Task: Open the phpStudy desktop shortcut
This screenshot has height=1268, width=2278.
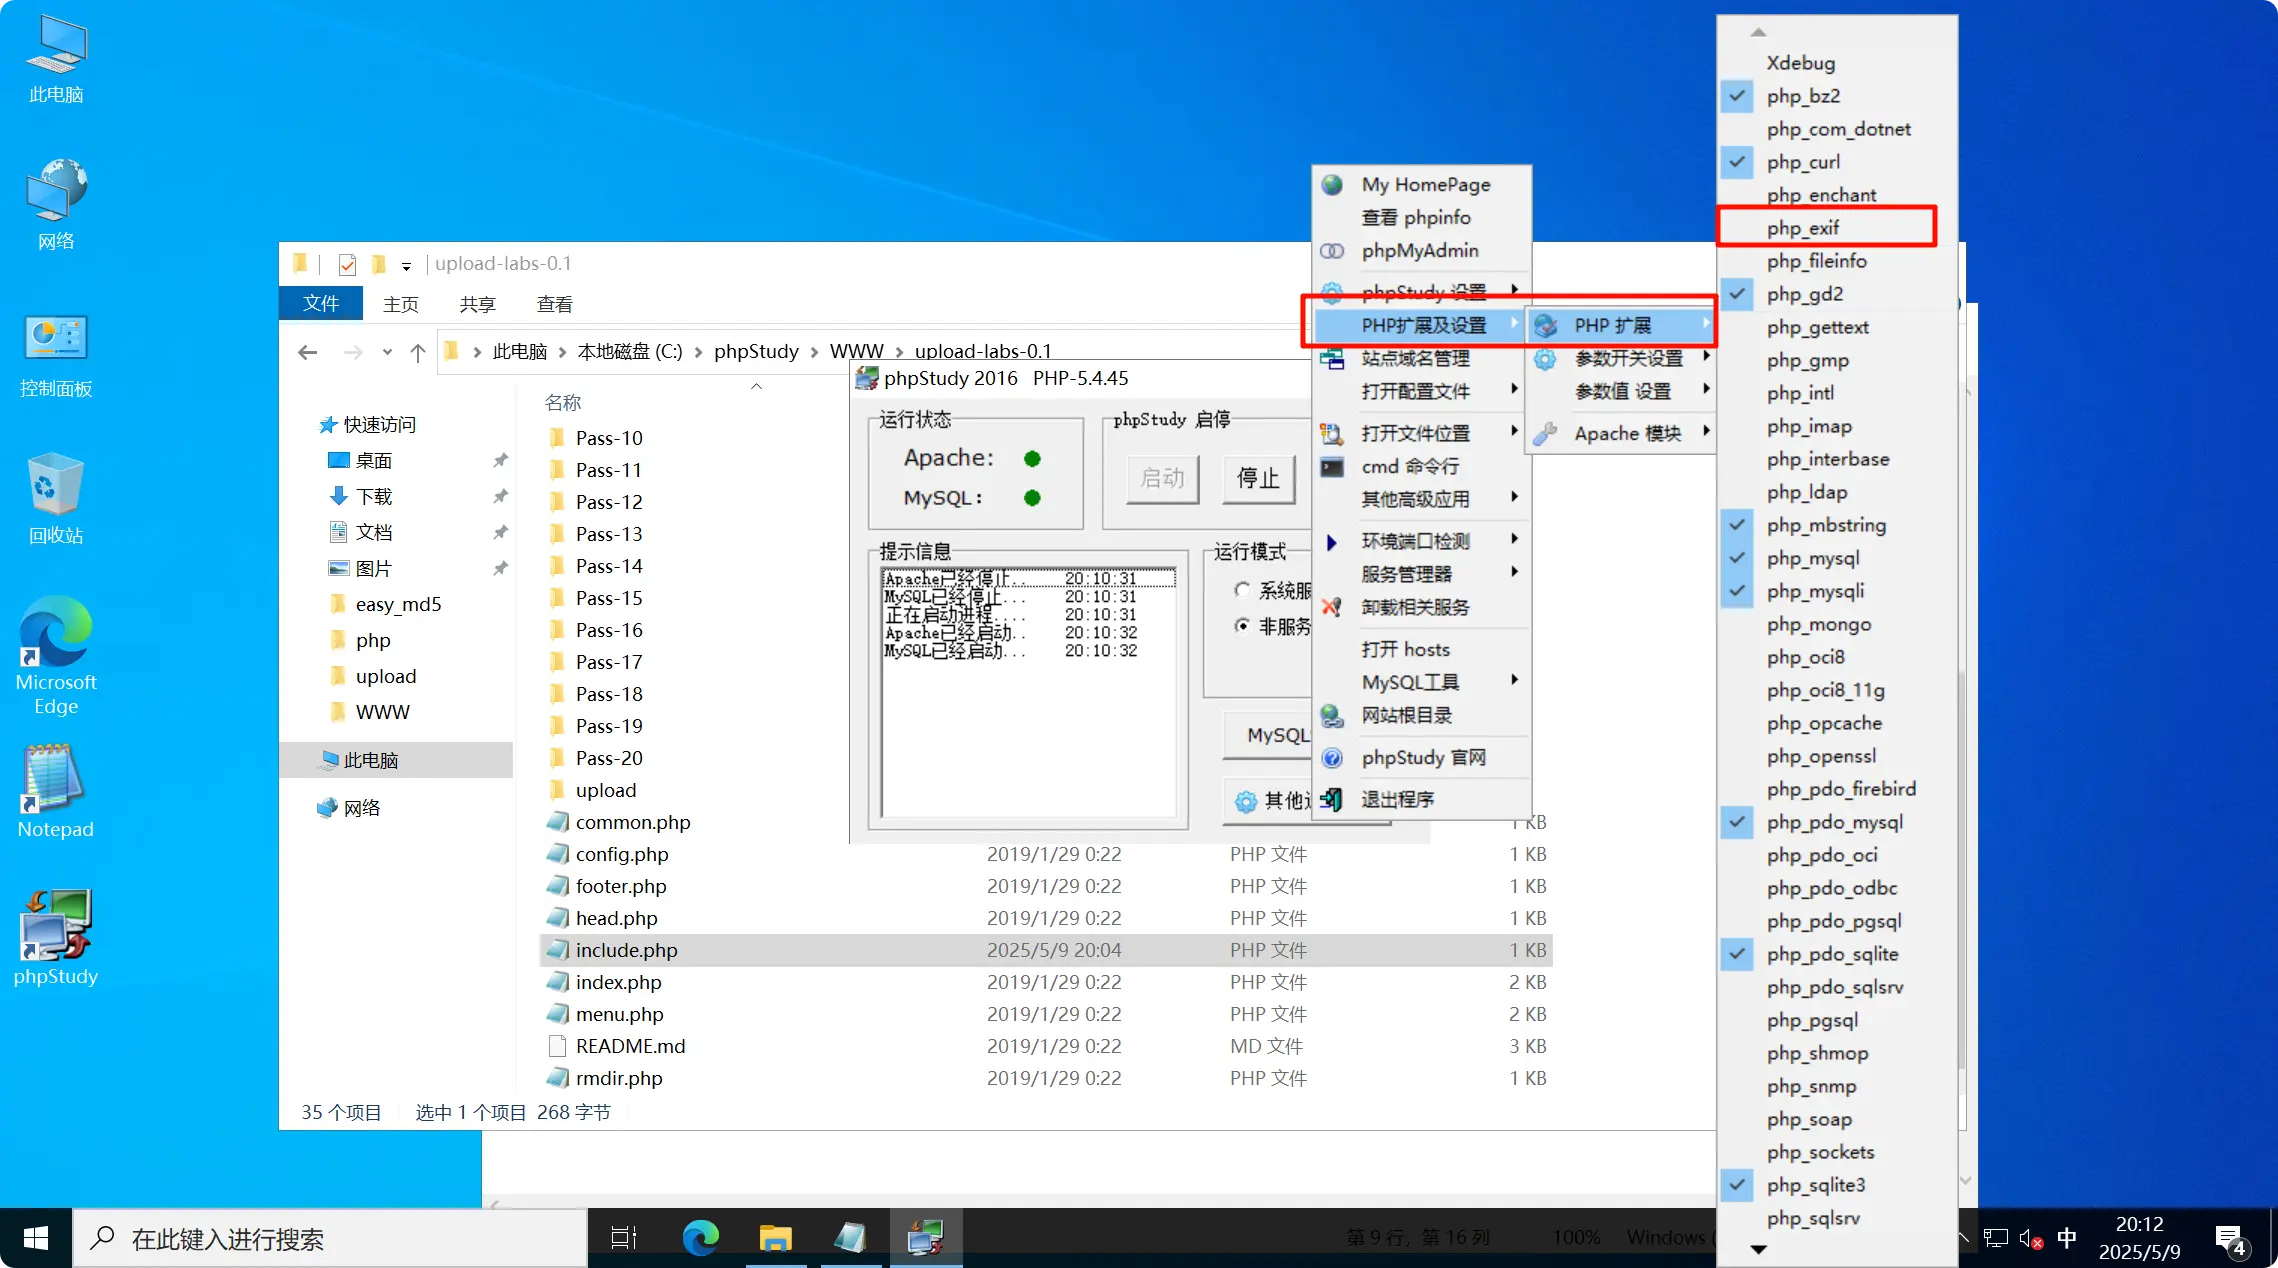Action: (56, 938)
